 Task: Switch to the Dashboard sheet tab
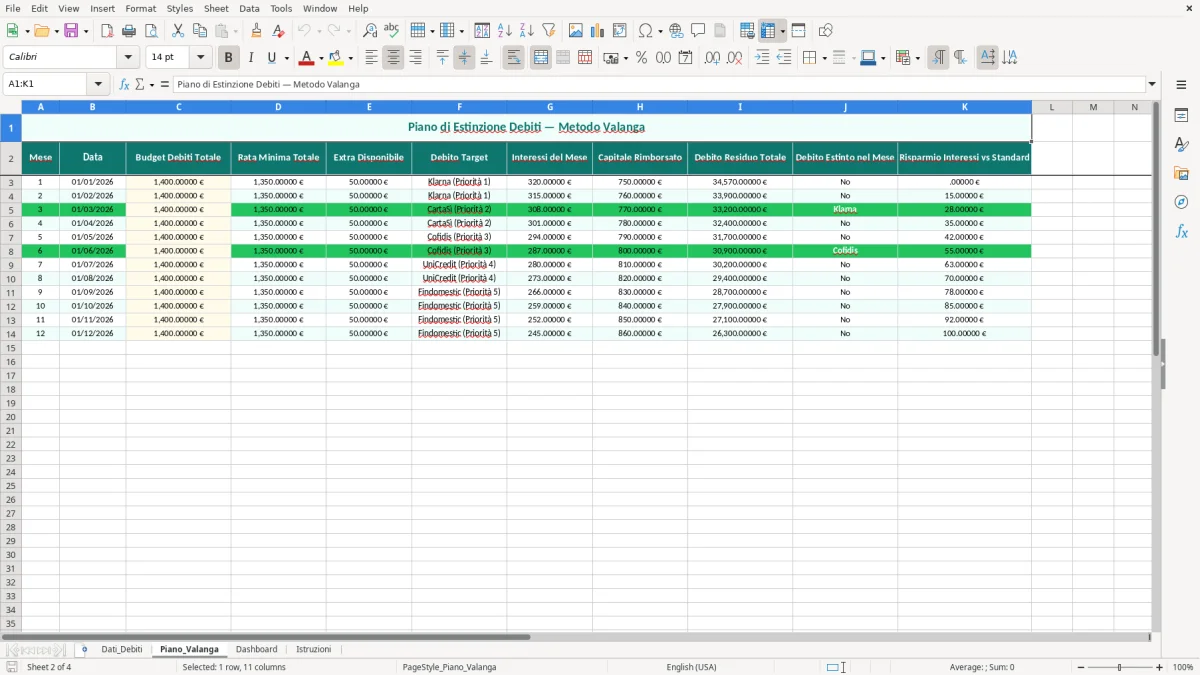[x=257, y=649]
